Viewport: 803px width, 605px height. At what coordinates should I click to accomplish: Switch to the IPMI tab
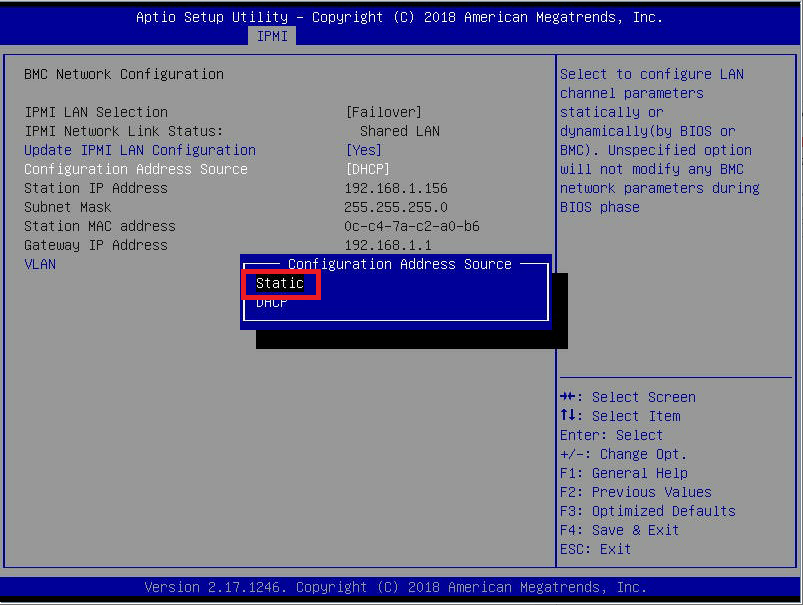point(272,36)
